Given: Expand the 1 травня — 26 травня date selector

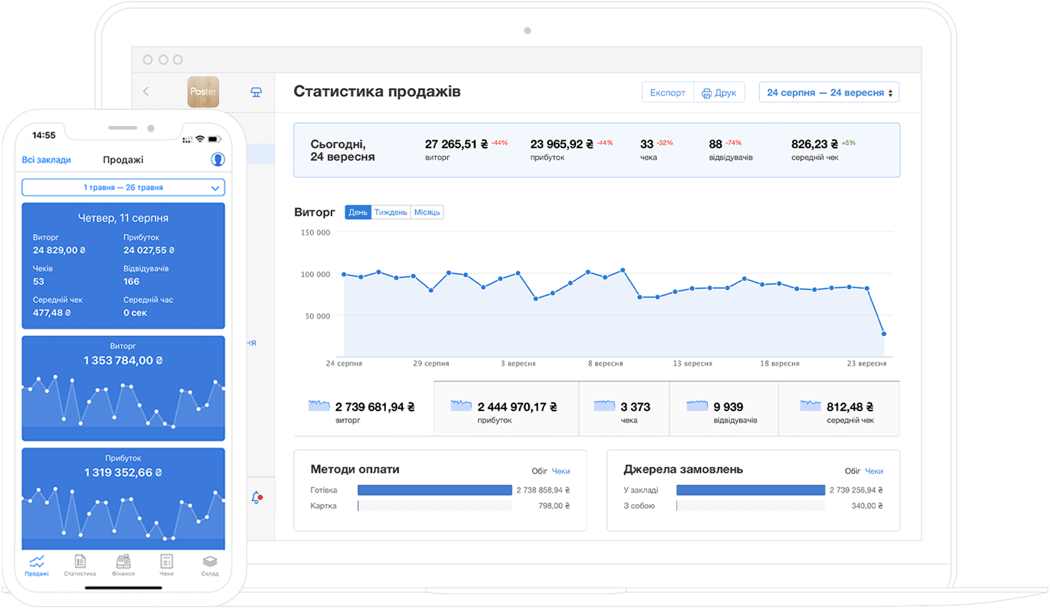Looking at the screenshot, I should coord(123,187).
